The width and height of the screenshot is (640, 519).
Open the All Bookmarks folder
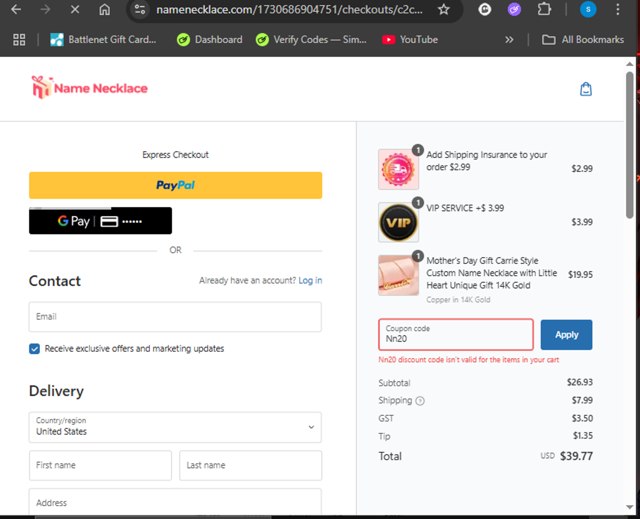(582, 40)
